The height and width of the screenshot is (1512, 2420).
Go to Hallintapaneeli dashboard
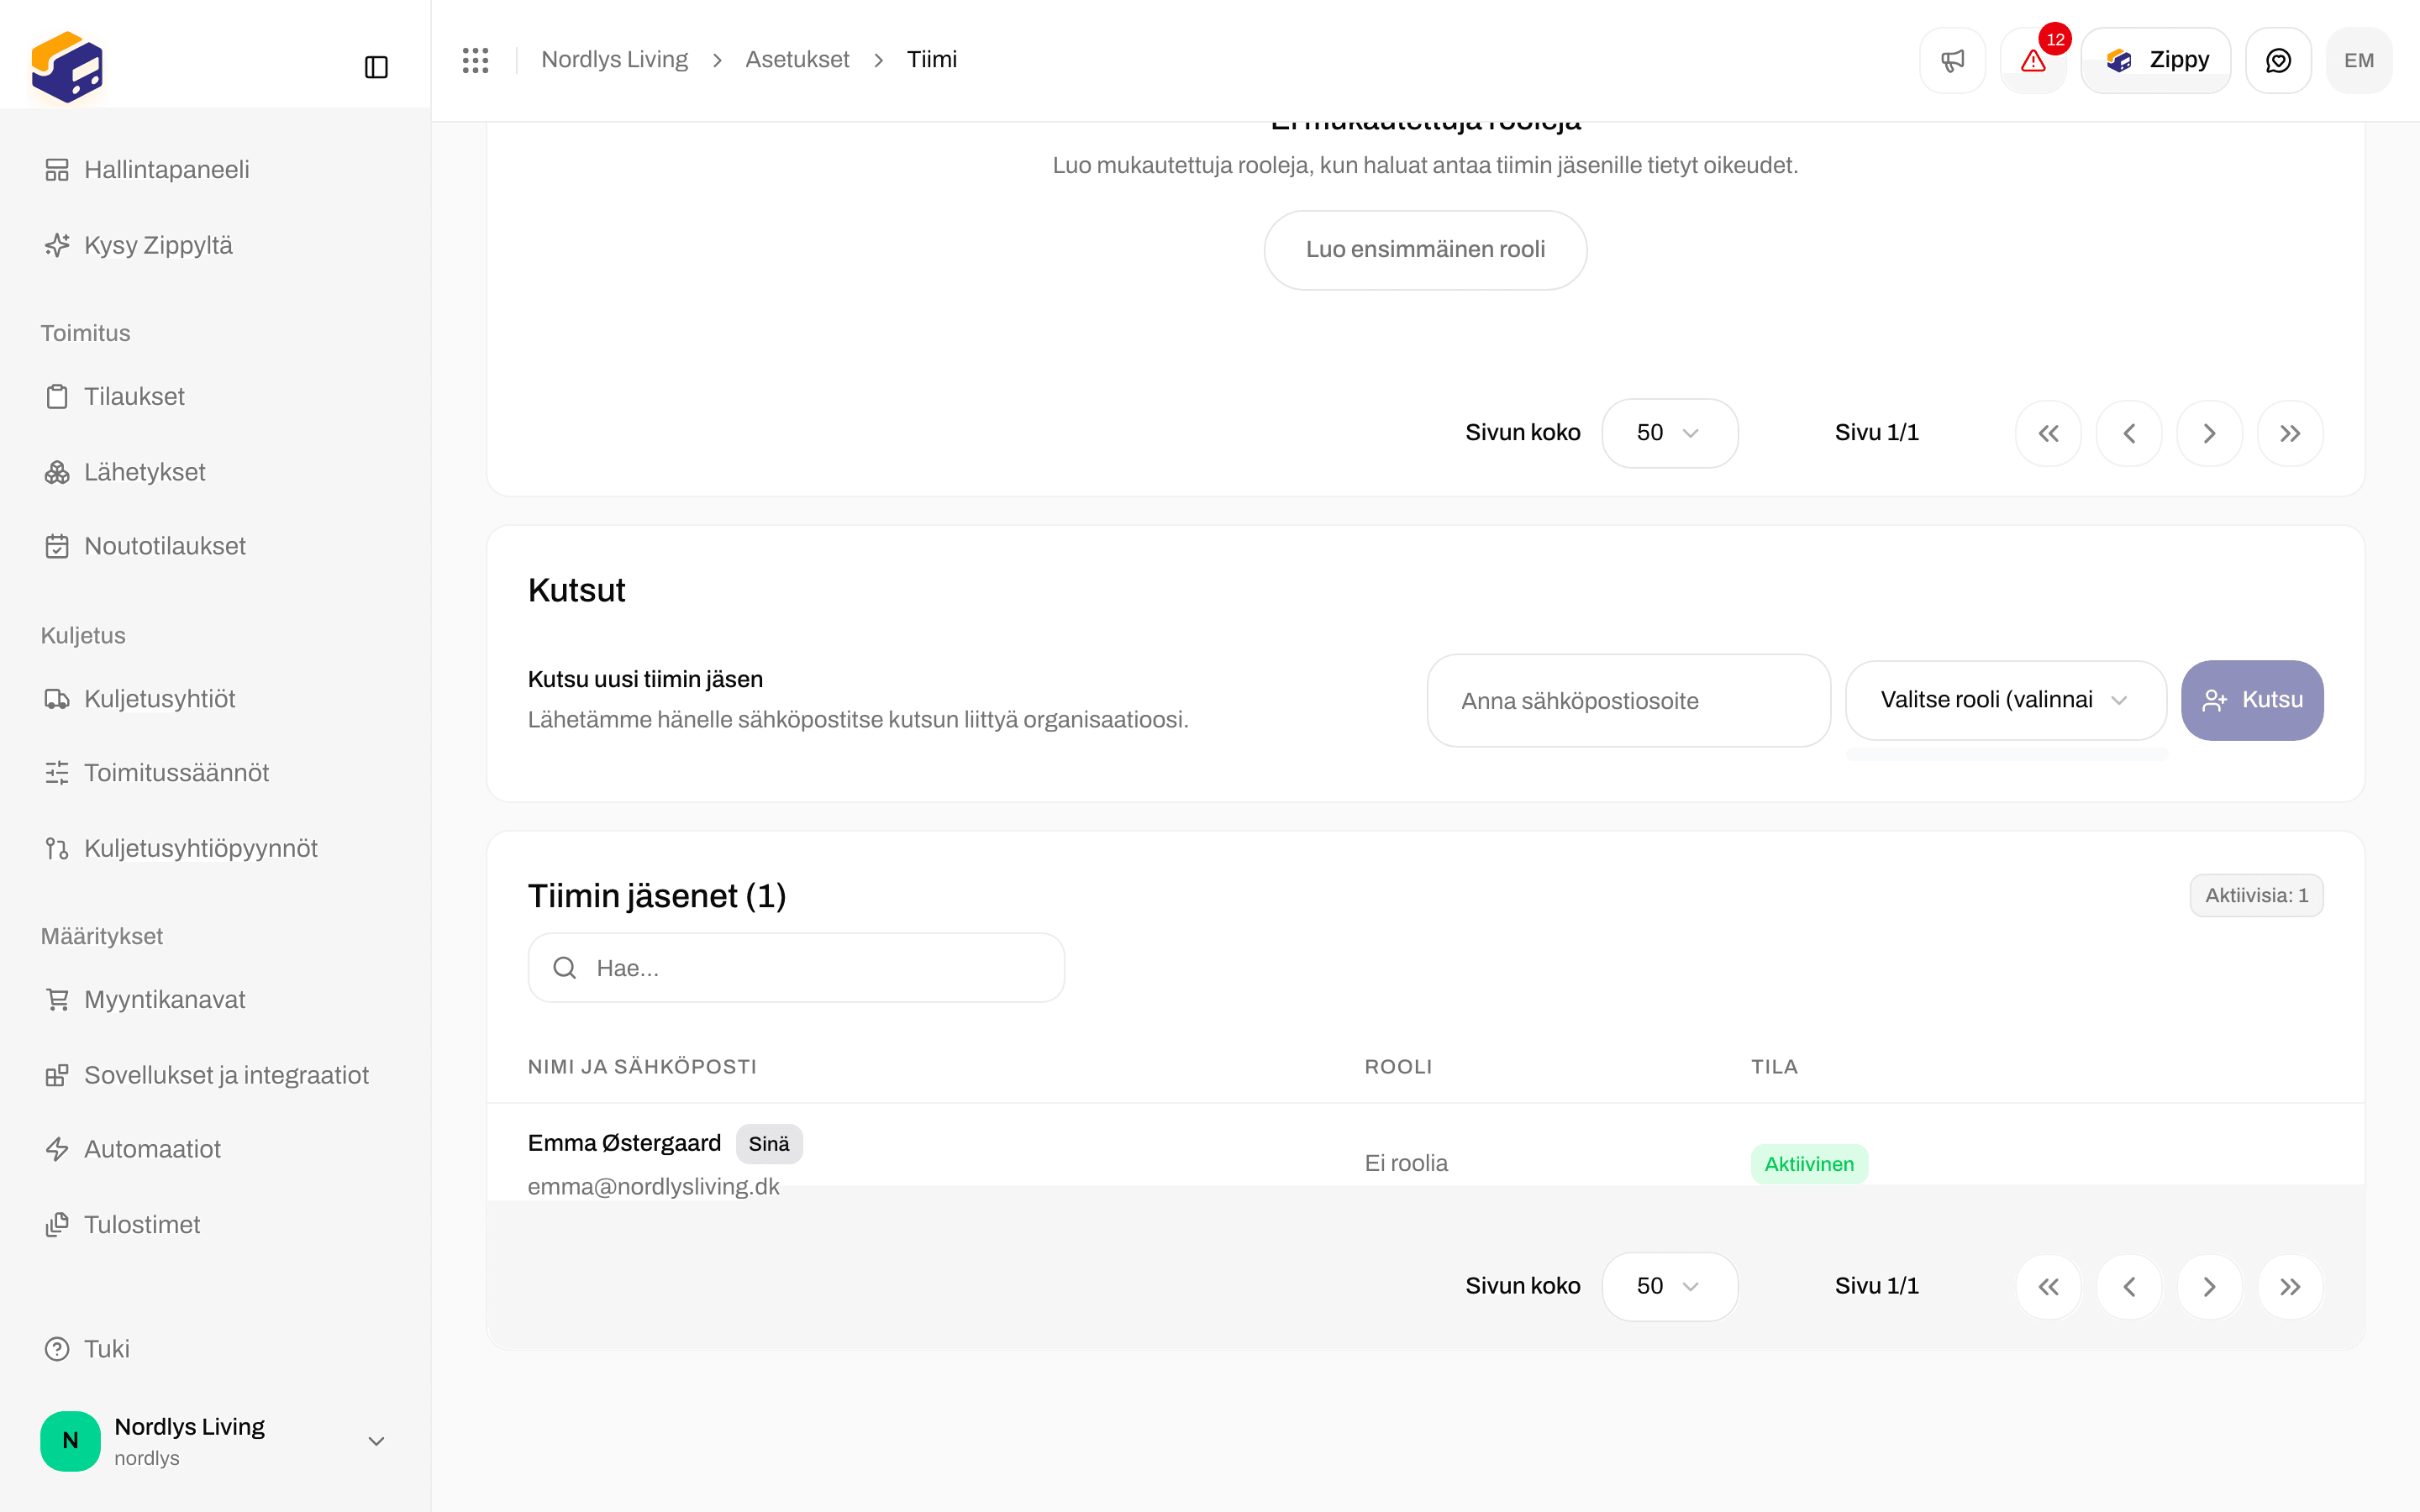click(x=215, y=169)
